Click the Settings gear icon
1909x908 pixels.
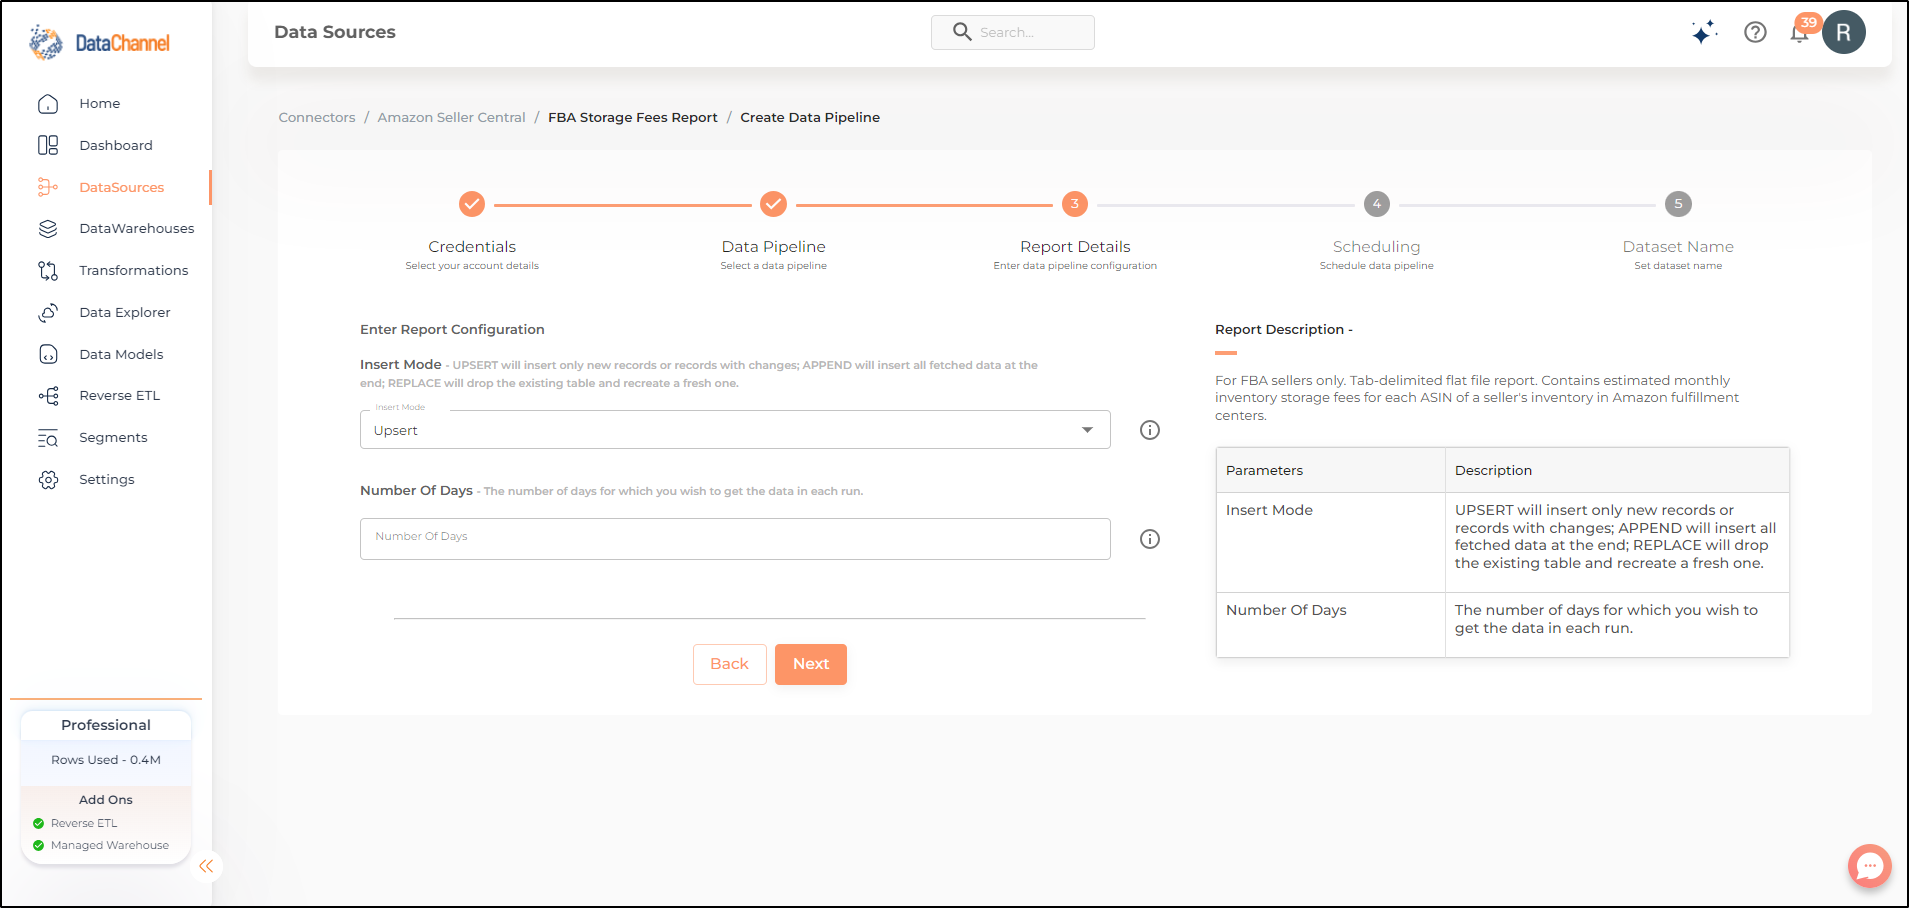tap(48, 480)
